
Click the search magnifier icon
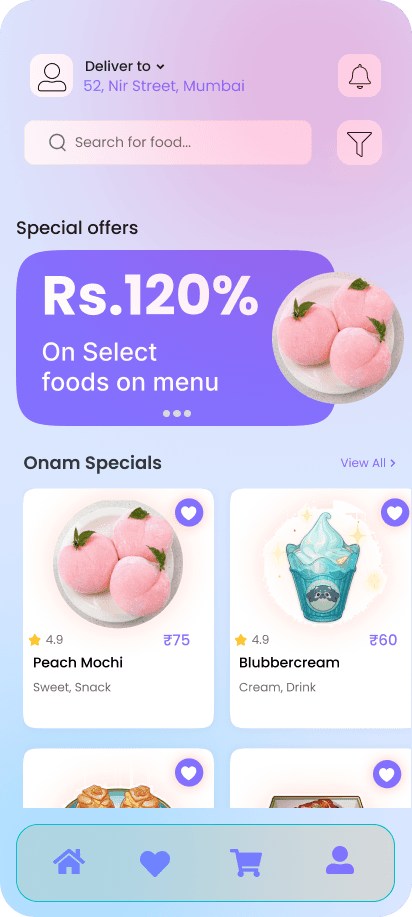click(x=57, y=142)
